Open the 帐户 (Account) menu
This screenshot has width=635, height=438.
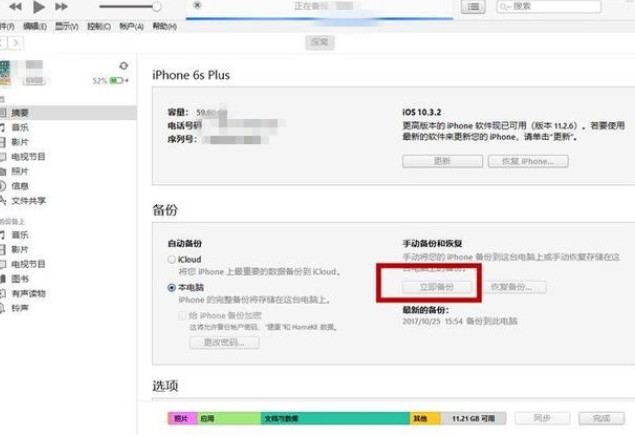131,23
